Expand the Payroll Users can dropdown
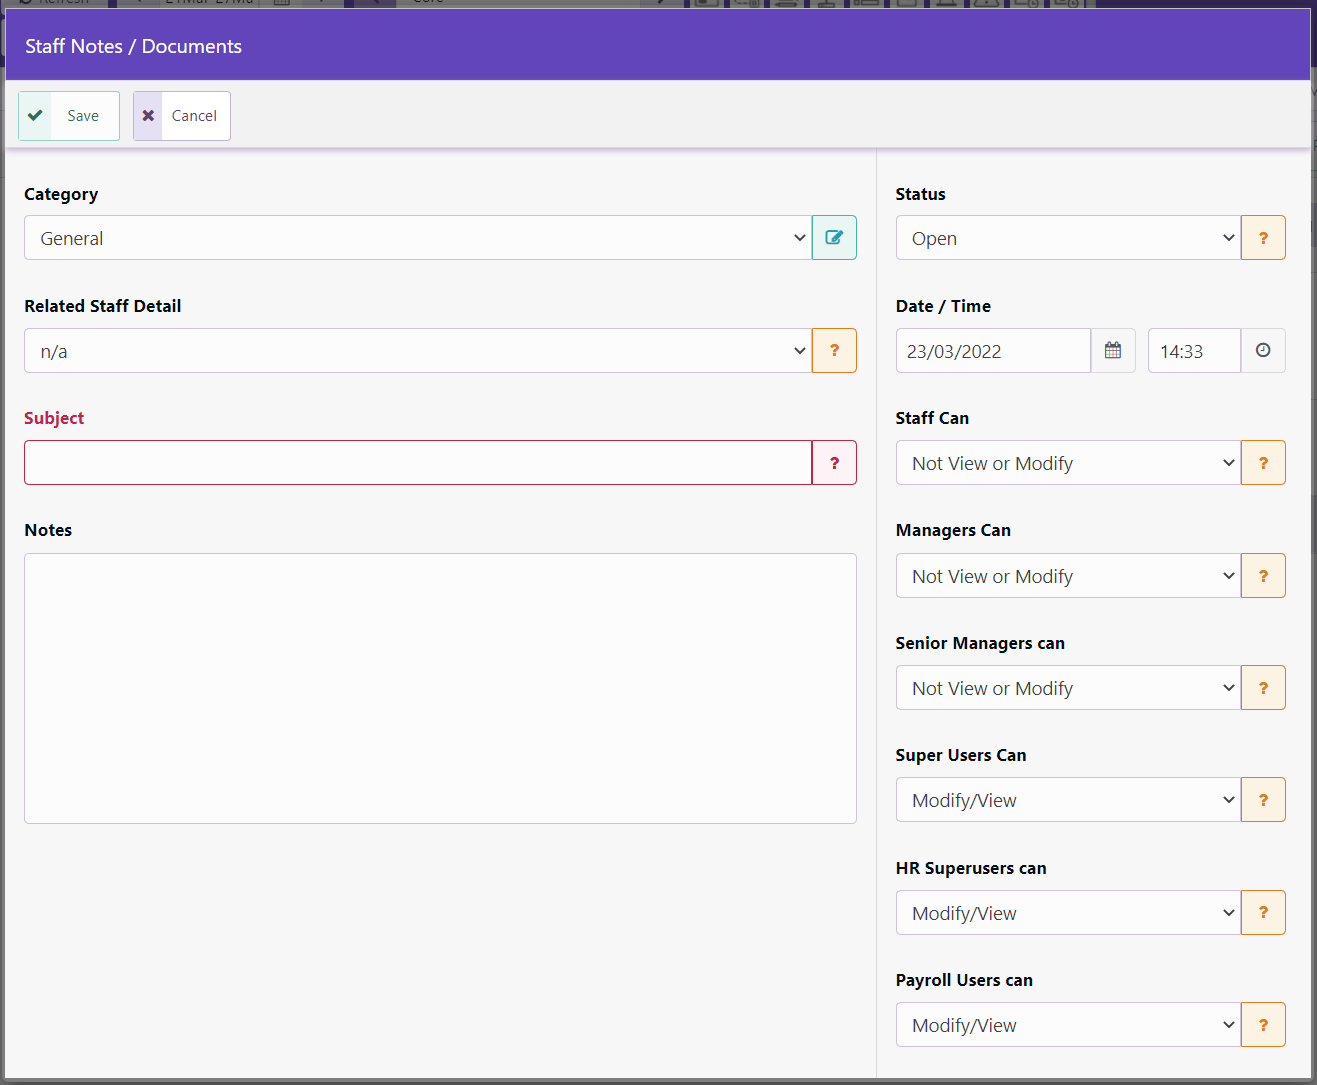The height and width of the screenshot is (1085, 1317). point(1068,1025)
